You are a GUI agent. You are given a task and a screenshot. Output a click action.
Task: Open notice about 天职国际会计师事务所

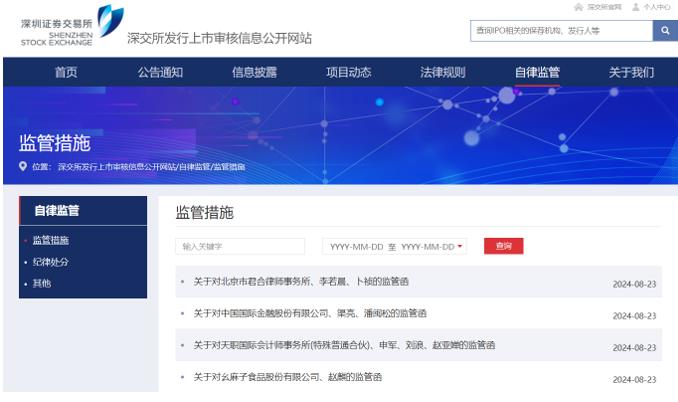344,345
